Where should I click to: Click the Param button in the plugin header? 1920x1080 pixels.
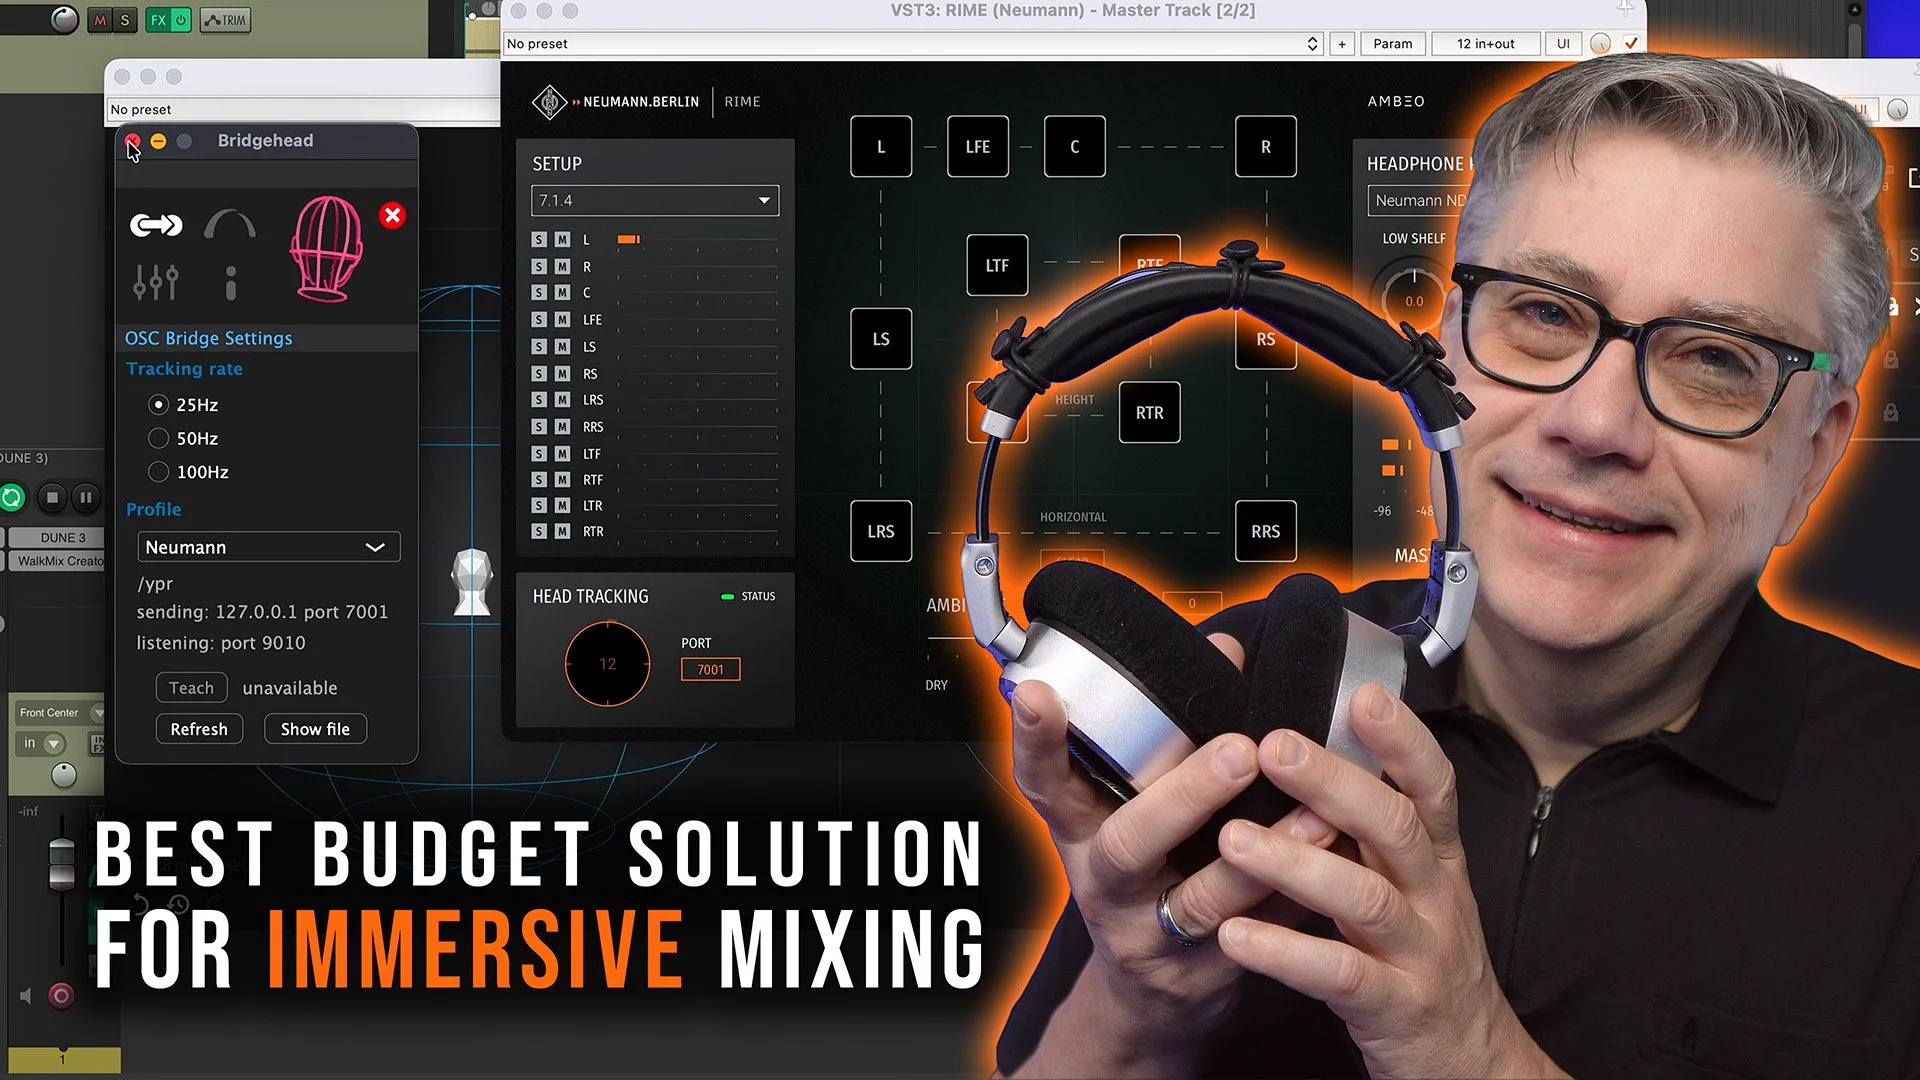(1392, 43)
